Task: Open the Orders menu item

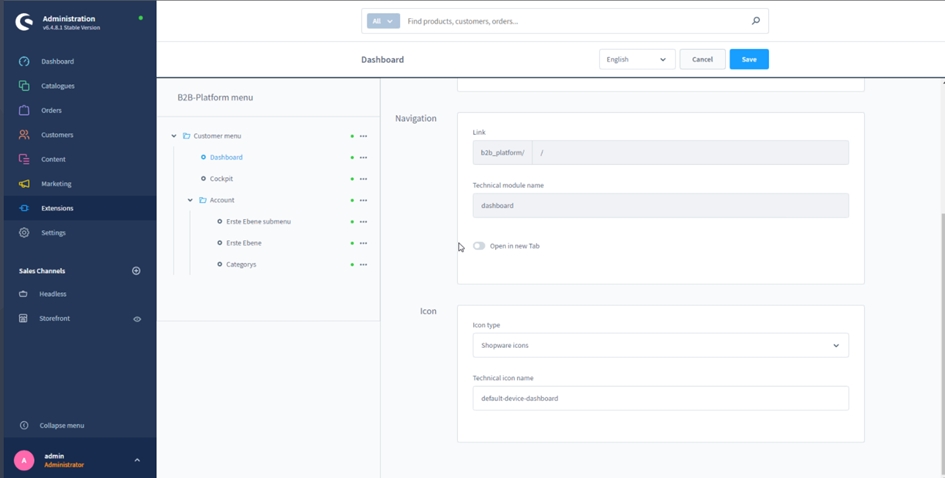Action: pyautogui.click(x=51, y=110)
